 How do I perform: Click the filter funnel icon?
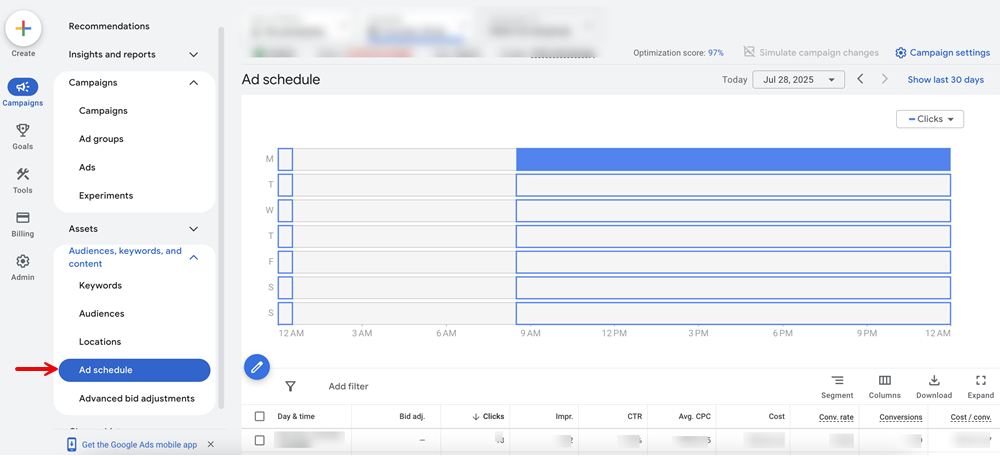290,386
